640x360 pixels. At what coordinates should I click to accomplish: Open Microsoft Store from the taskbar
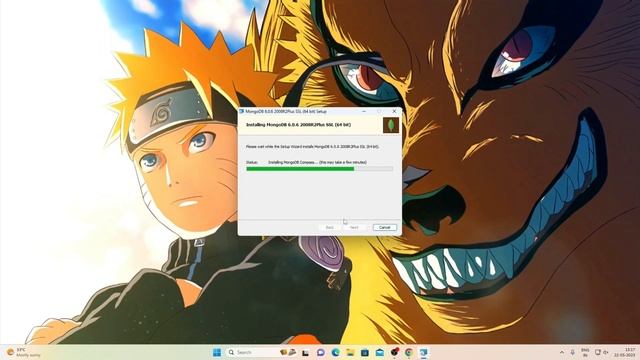point(365,352)
